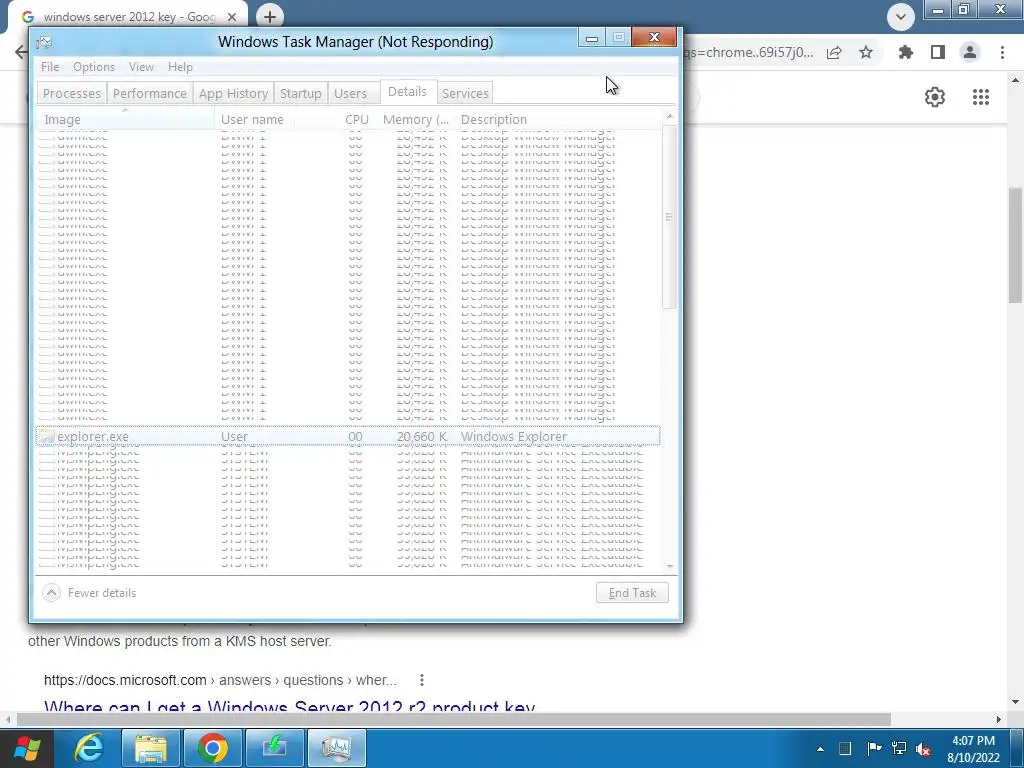This screenshot has height=768, width=1024.
Task: Click the Chrome page vertical scrollbar thumb
Action: (1016, 245)
